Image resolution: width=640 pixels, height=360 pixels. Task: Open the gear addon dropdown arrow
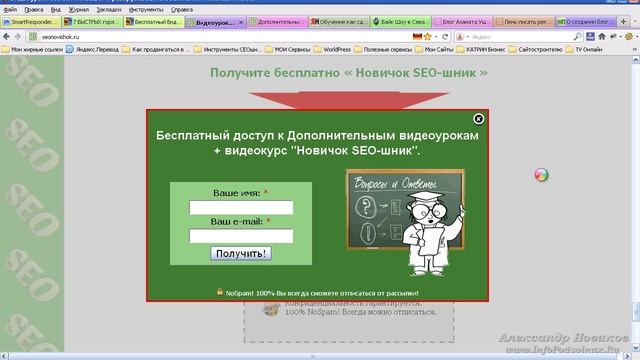coord(636,37)
